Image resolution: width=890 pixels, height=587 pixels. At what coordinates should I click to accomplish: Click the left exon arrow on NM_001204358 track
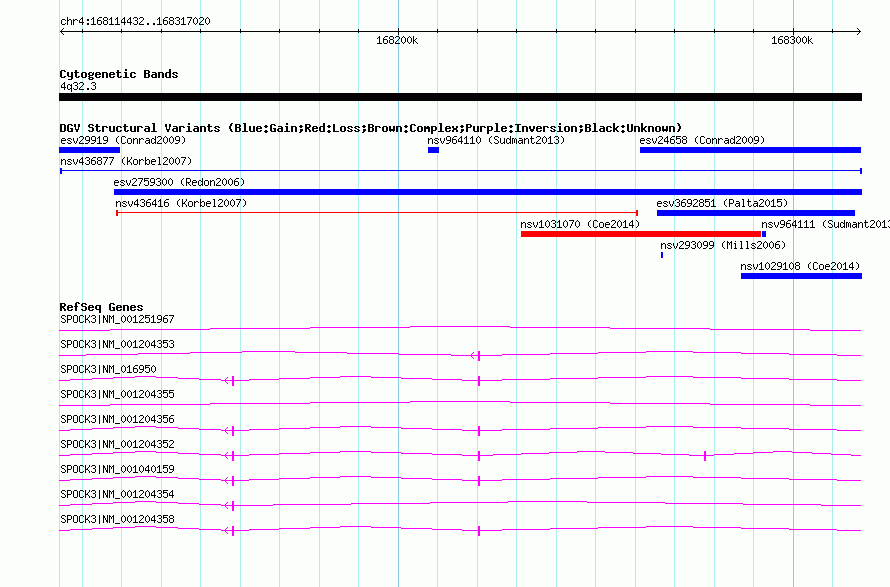229,531
